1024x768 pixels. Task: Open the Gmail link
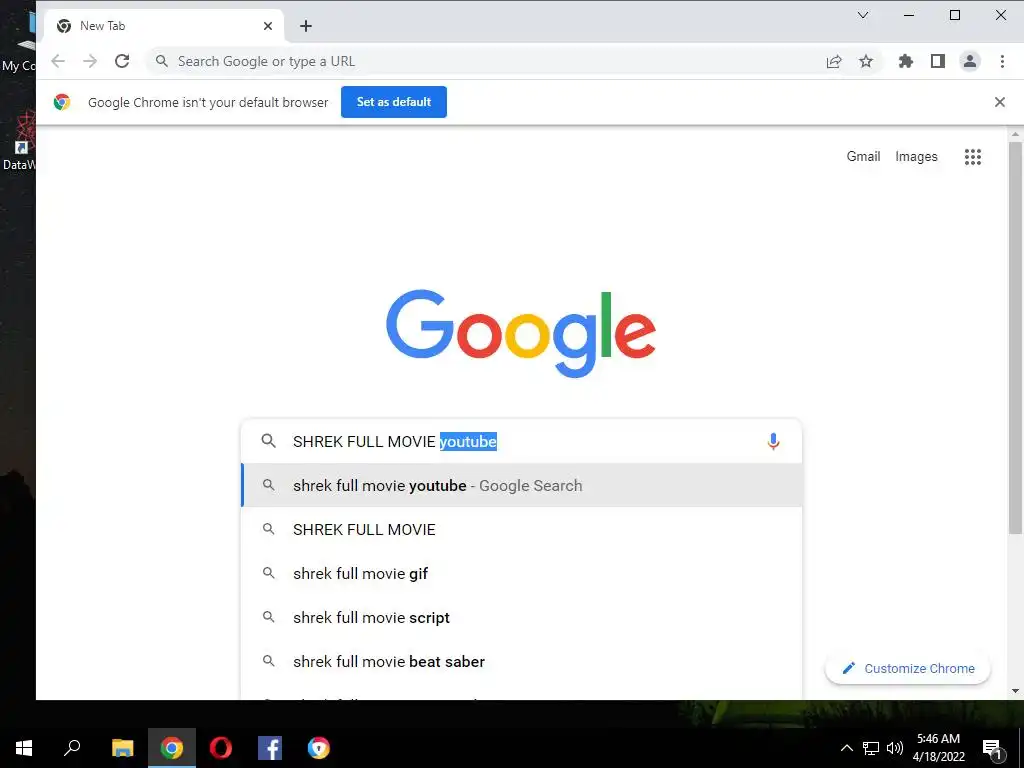(863, 157)
